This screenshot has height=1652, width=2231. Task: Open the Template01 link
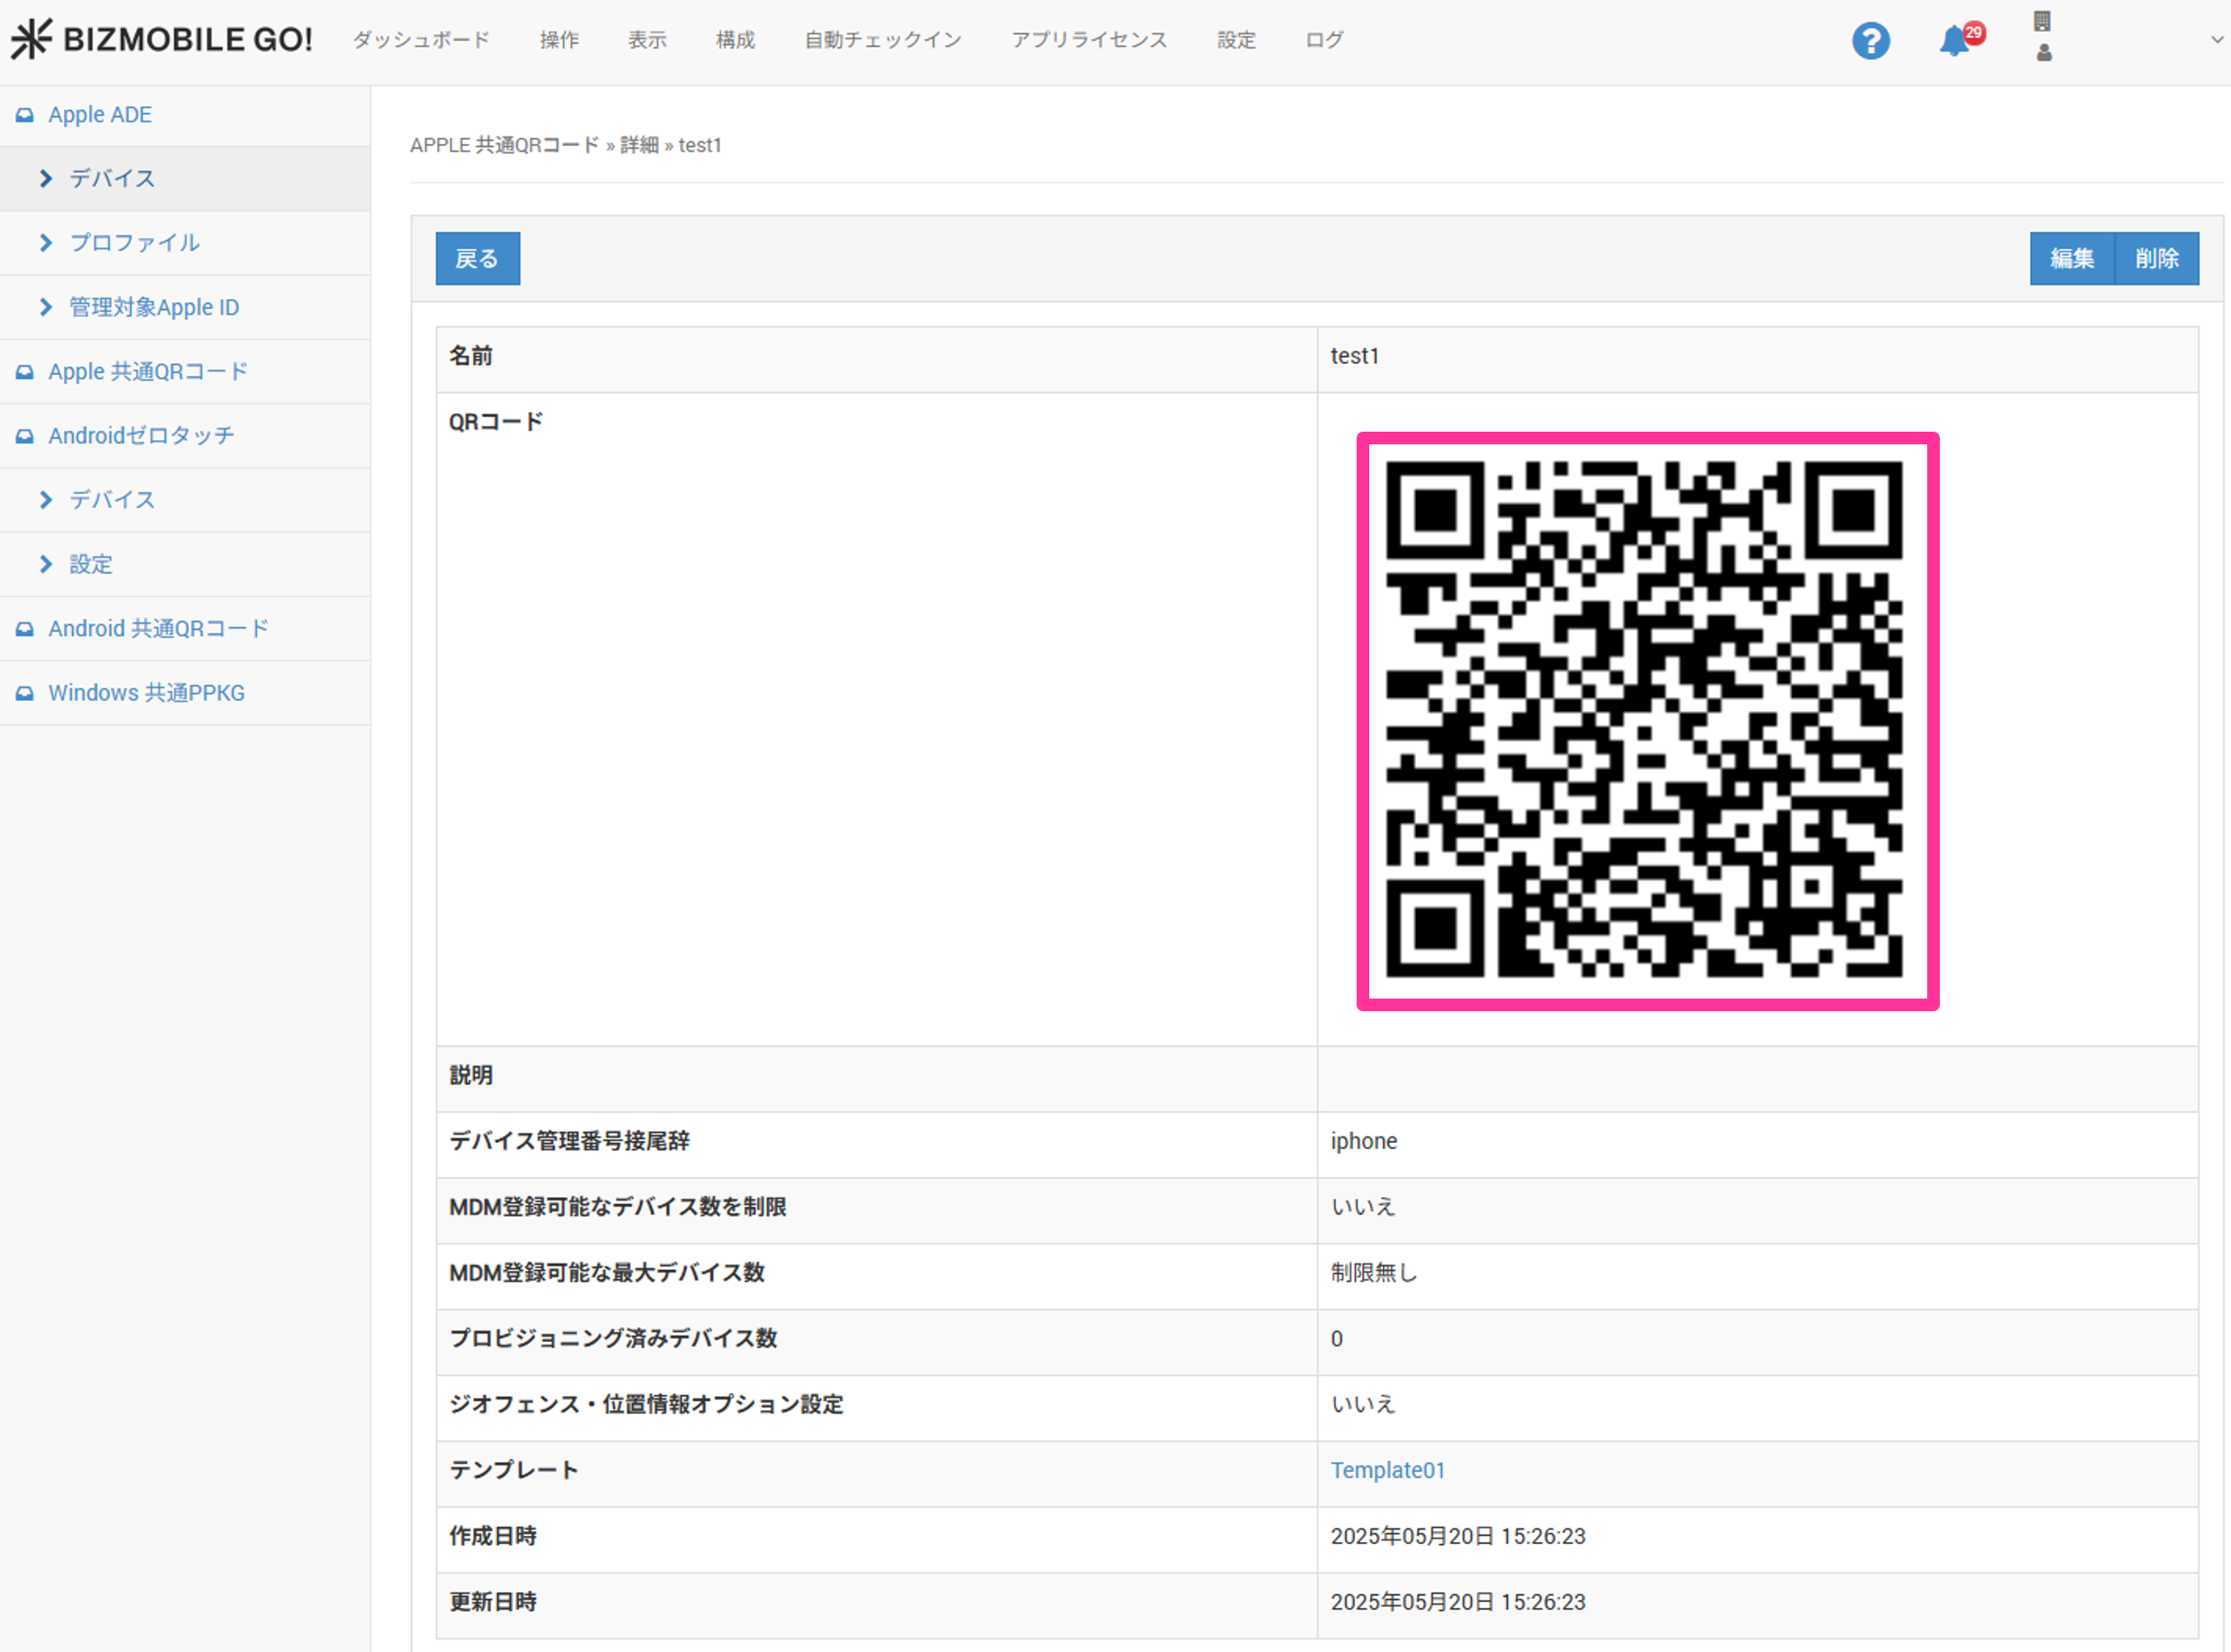click(x=1387, y=1470)
